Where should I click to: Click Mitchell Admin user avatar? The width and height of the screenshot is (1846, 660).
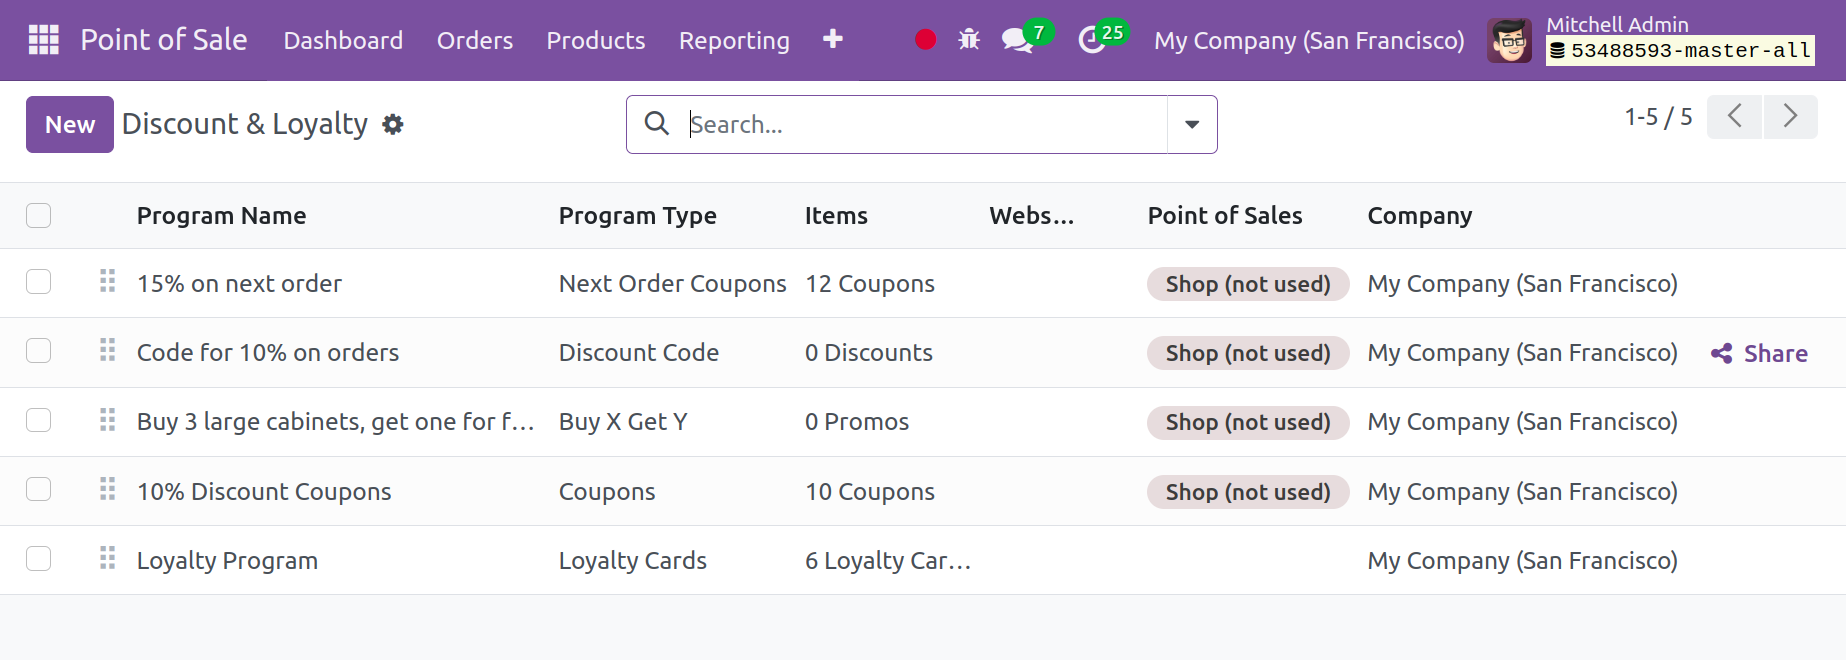[1509, 41]
